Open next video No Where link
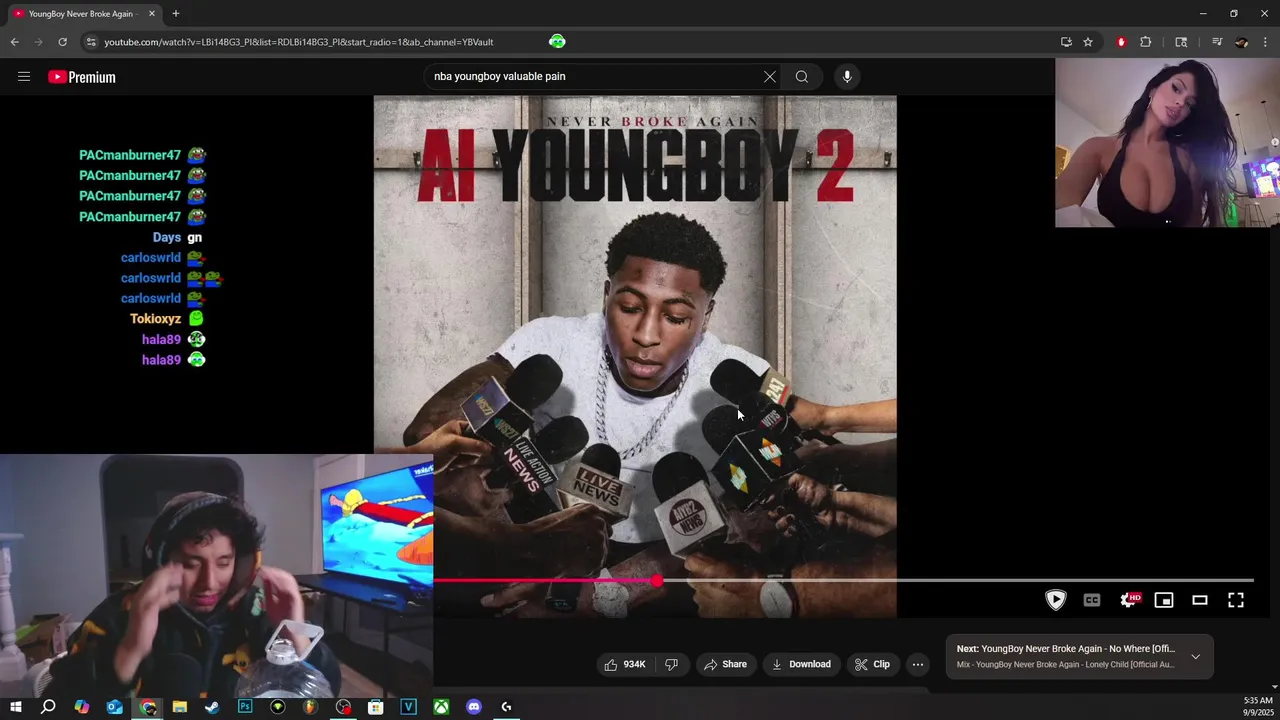Image resolution: width=1280 pixels, height=720 pixels. click(1066, 649)
